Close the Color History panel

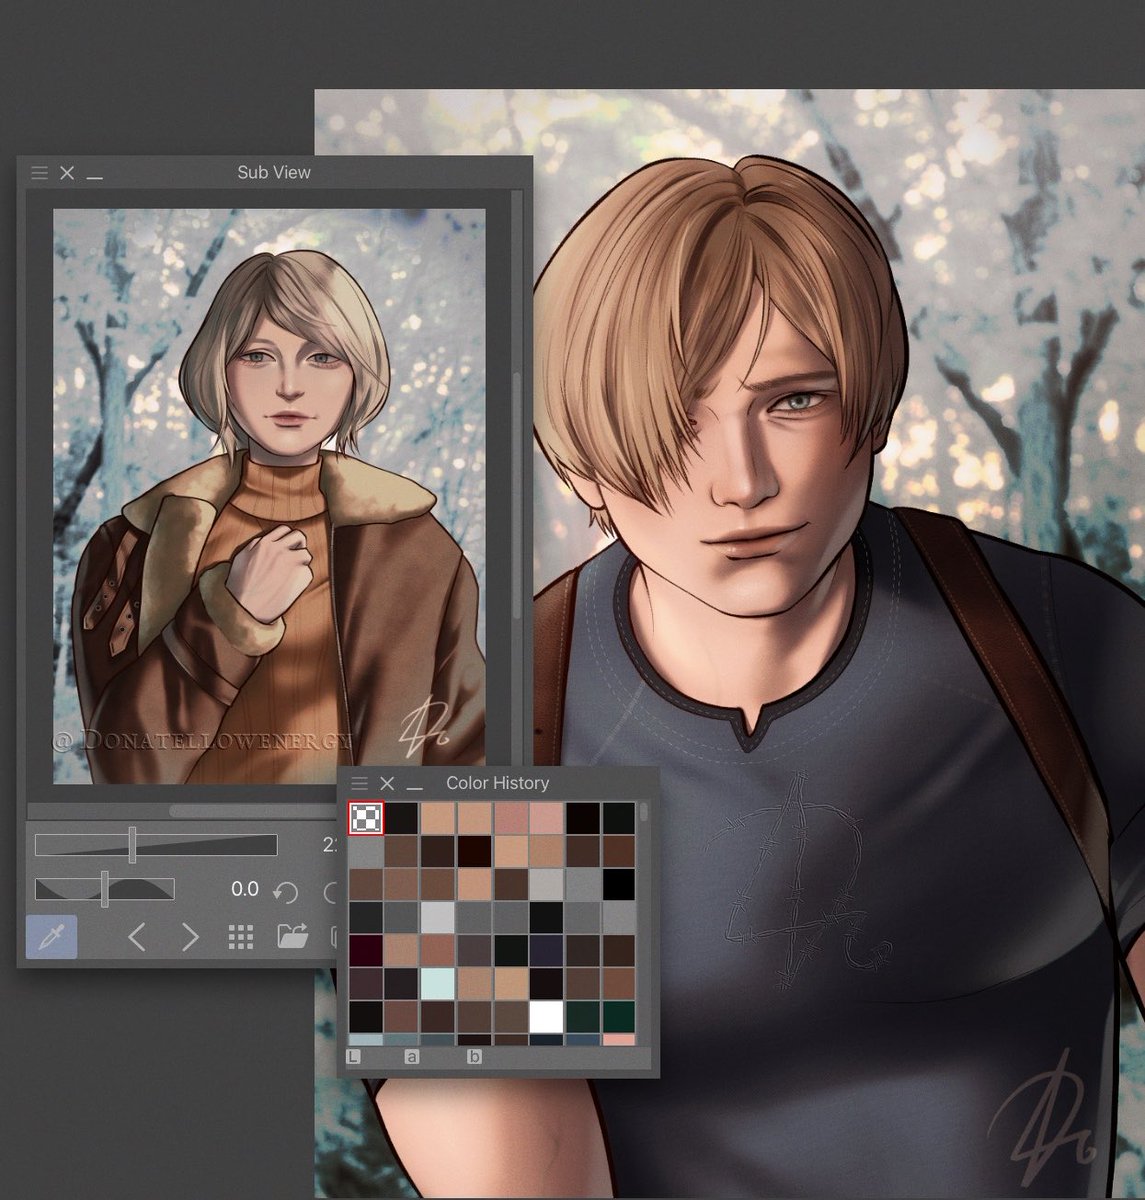tap(387, 783)
